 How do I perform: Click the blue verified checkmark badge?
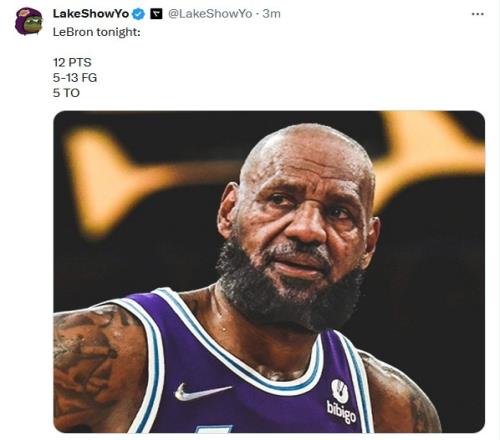[x=139, y=14]
